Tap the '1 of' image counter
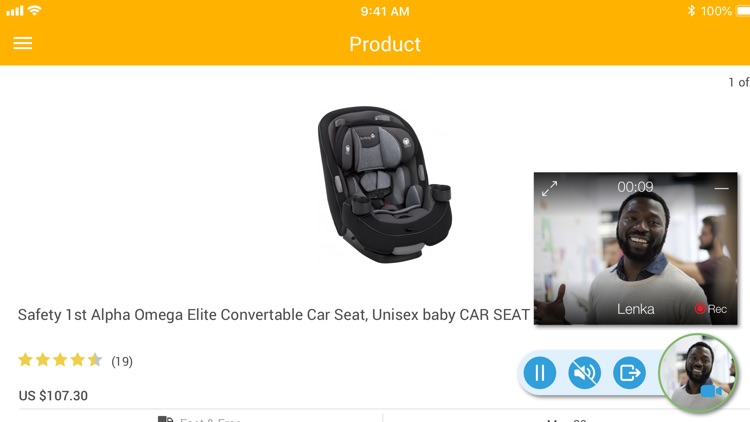750x422 pixels. tap(739, 82)
